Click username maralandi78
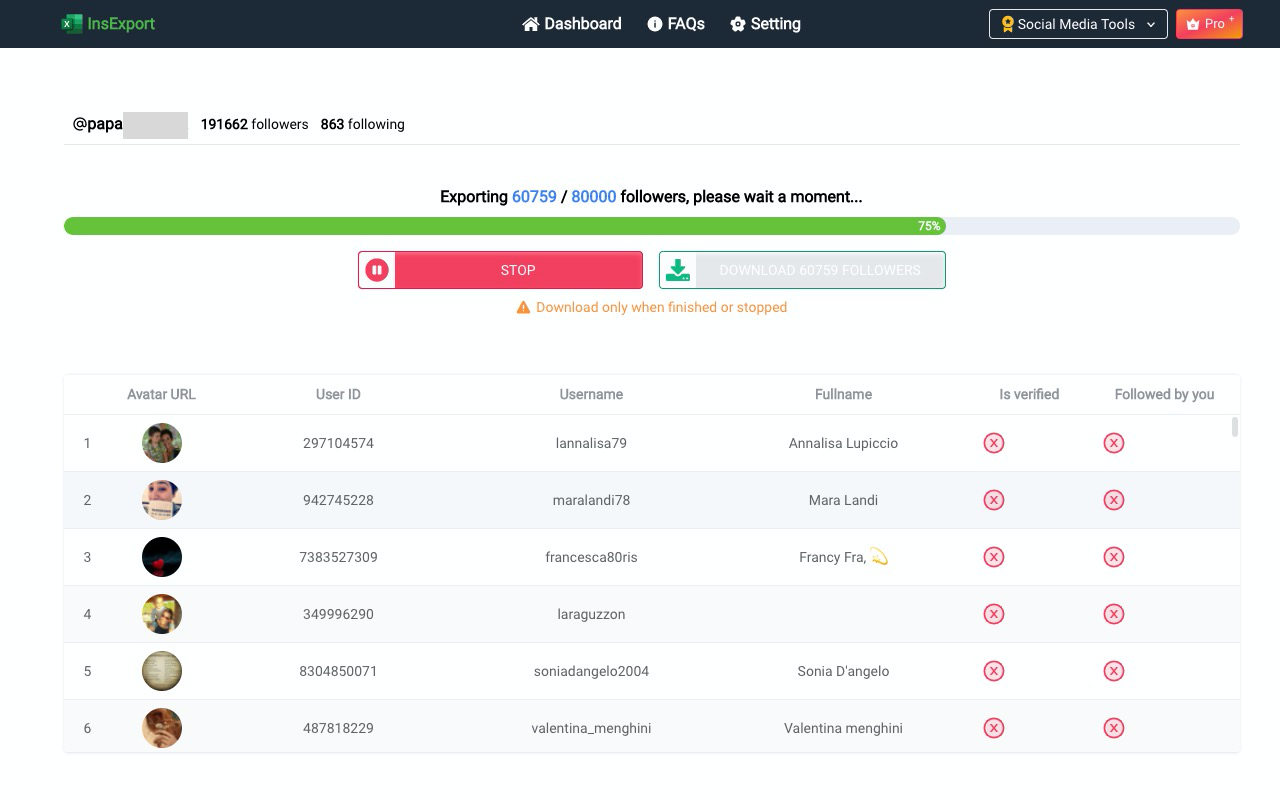Screen dimensions: 1280x800 [x=591, y=500]
